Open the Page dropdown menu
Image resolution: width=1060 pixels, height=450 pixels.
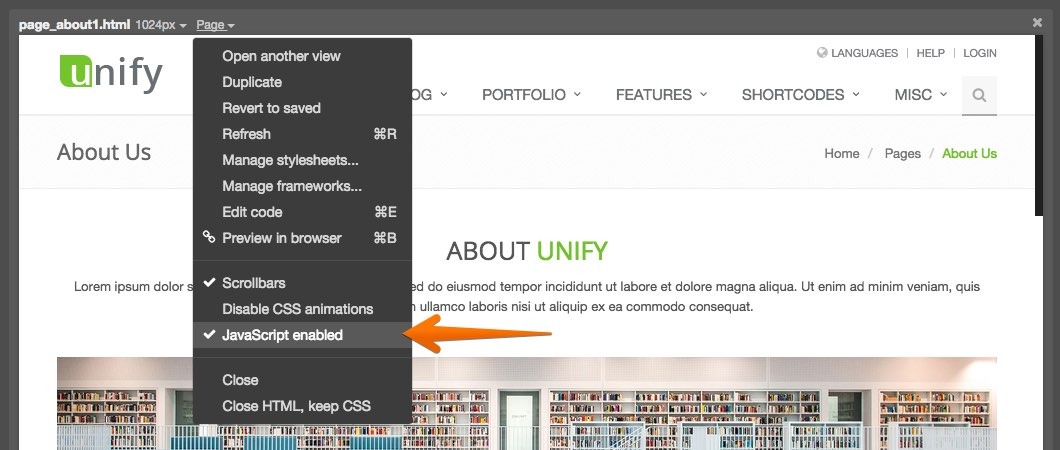click(x=216, y=25)
